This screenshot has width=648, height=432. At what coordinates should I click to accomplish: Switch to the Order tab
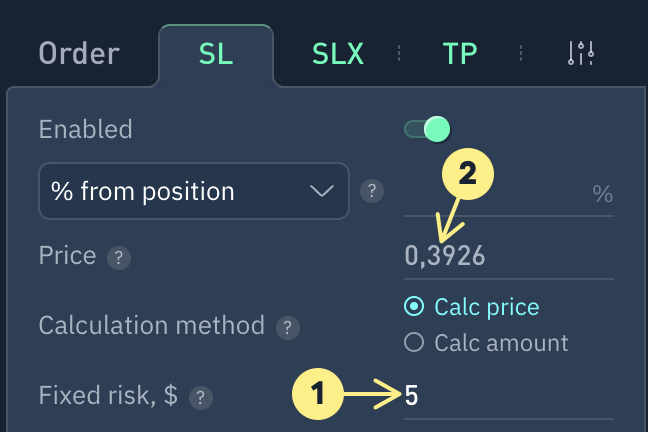pyautogui.click(x=79, y=53)
